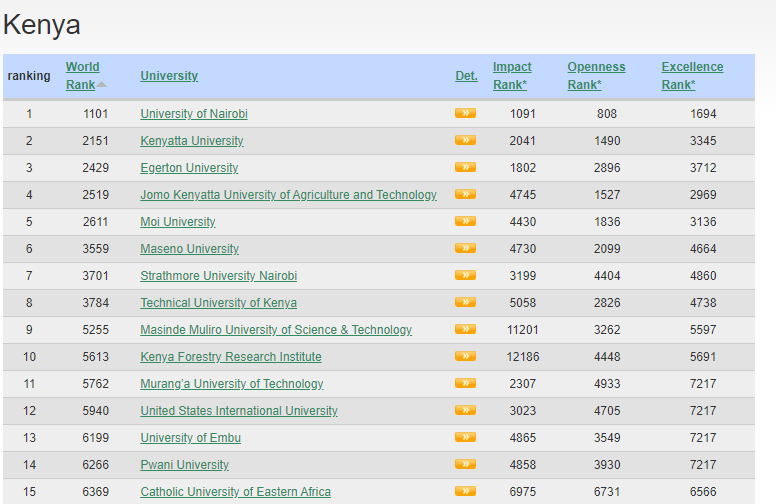Click the sort arrow beside World Rank

pos(102,85)
